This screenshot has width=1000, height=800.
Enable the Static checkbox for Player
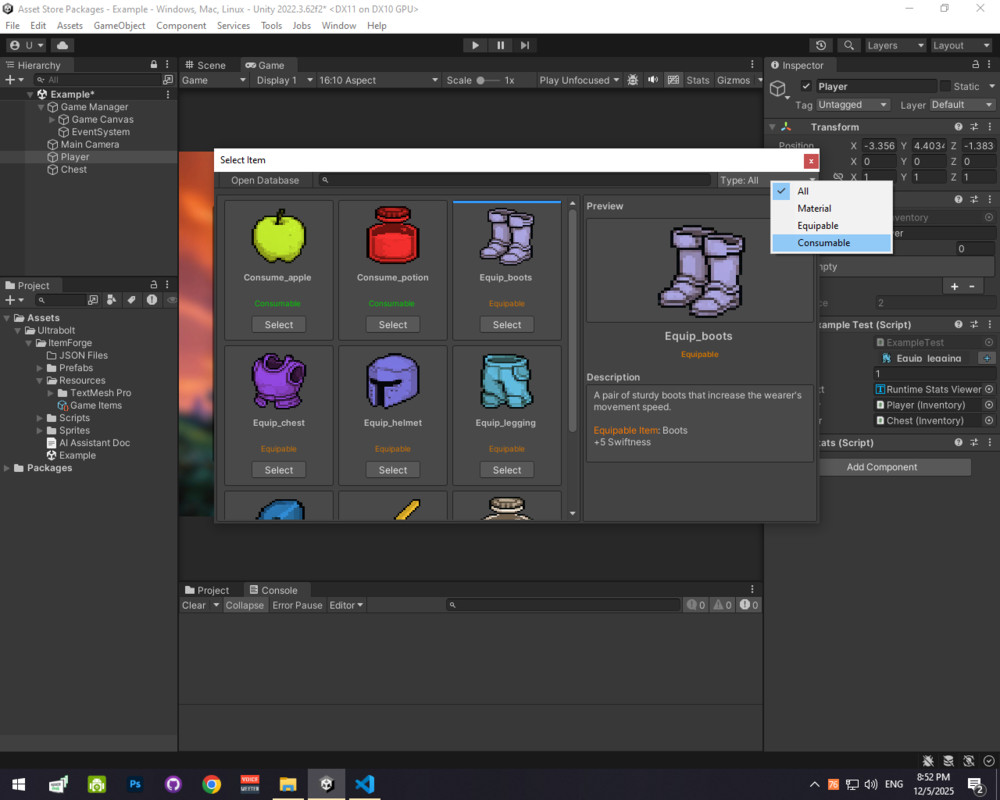944,86
